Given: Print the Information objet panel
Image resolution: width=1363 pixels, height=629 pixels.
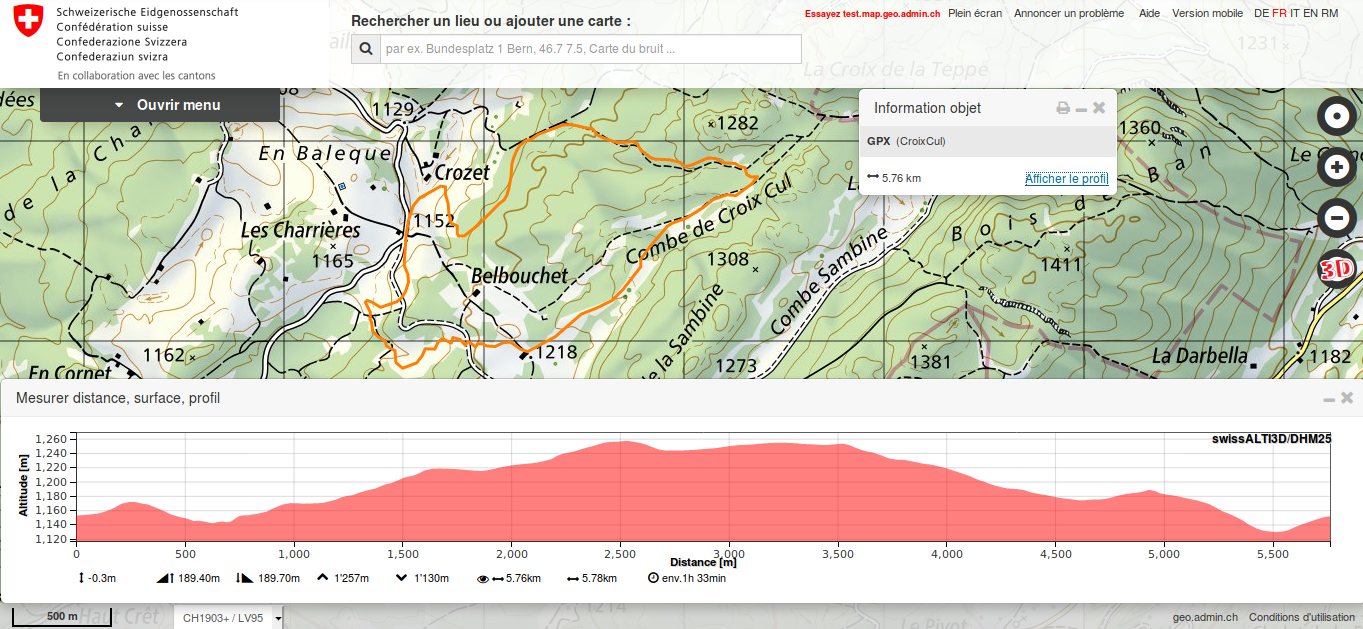Looking at the screenshot, I should pyautogui.click(x=1063, y=108).
